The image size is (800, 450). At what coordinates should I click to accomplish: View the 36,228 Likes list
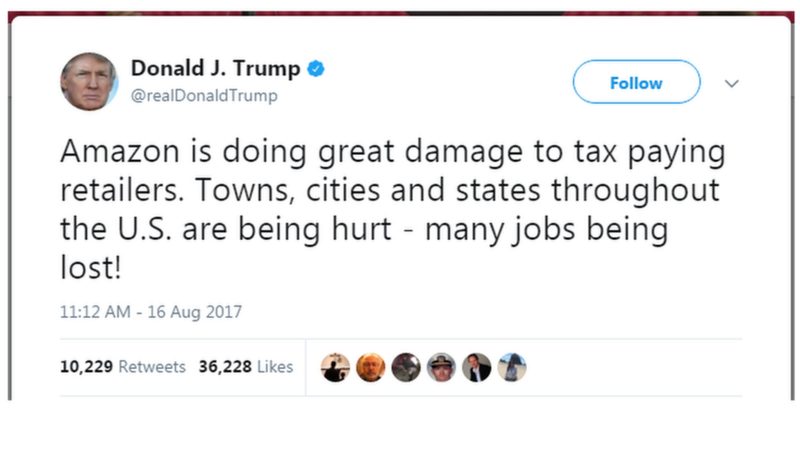click(x=246, y=367)
